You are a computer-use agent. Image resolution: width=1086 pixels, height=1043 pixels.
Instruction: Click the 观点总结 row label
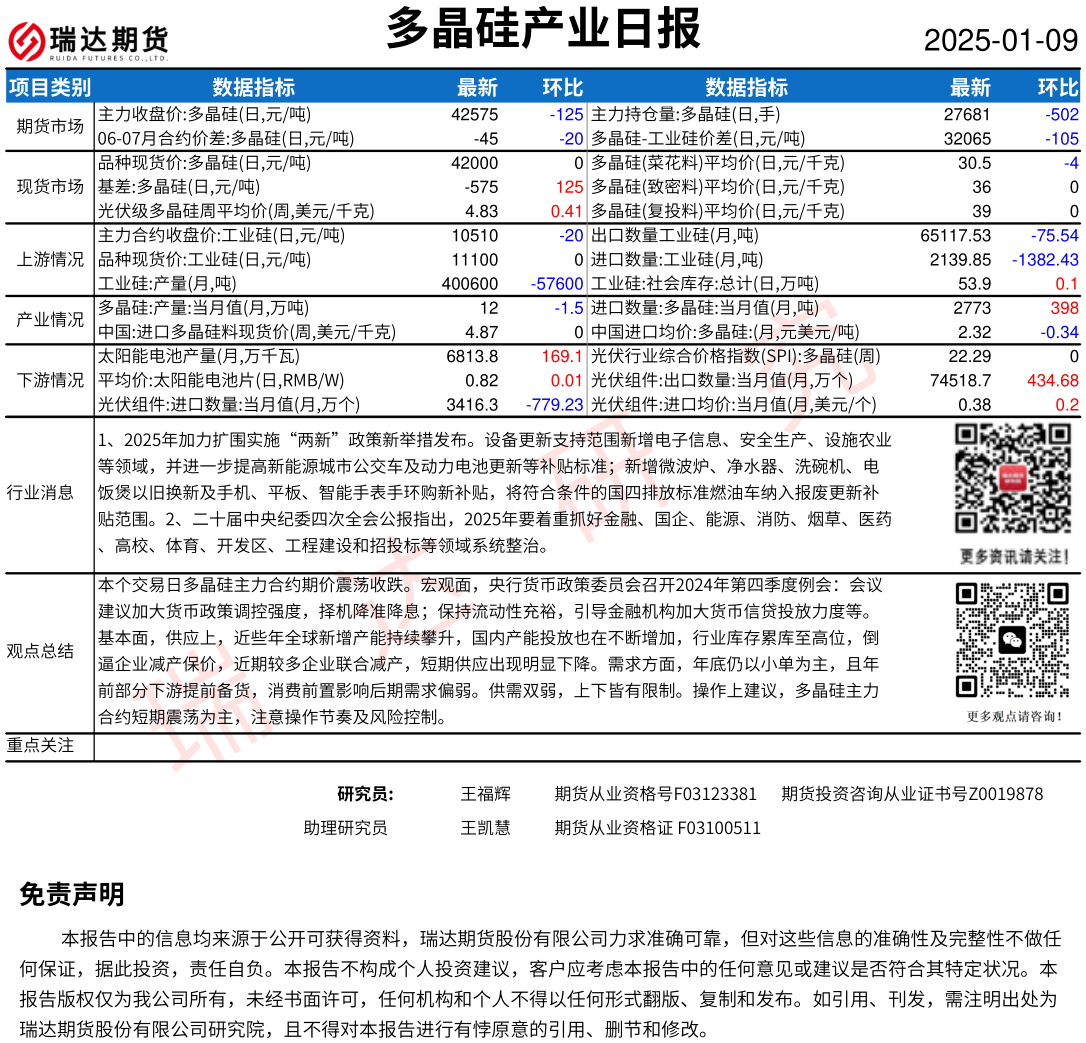click(40, 652)
